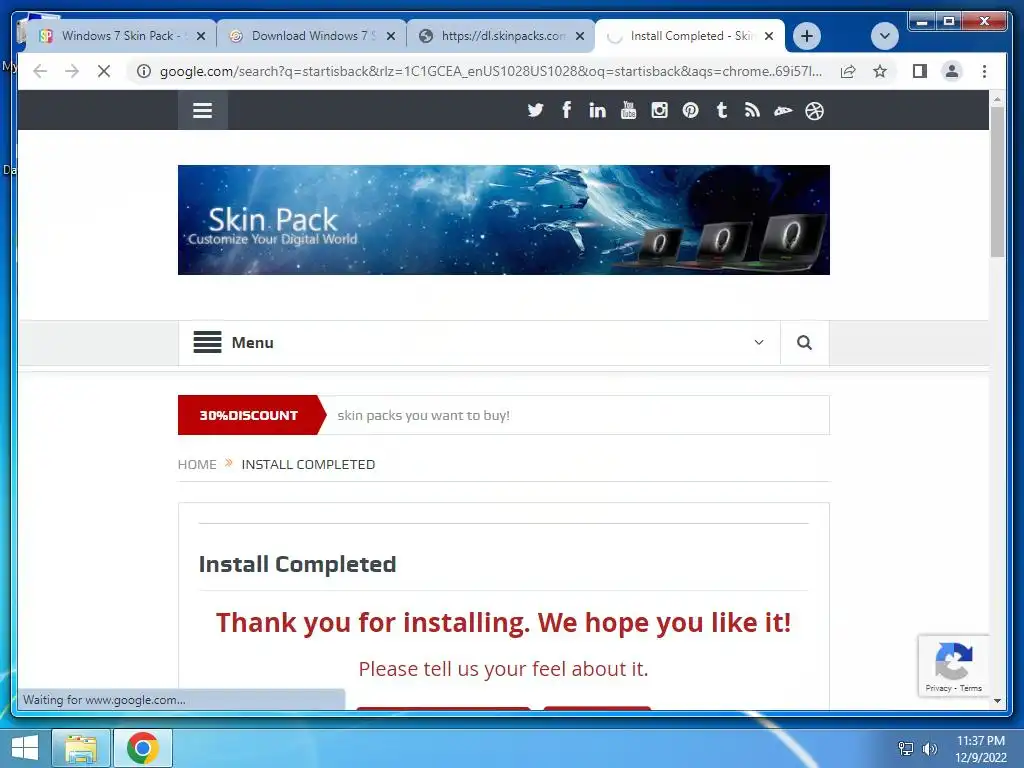Open the Chrome profile icon
Image resolution: width=1024 pixels, height=768 pixels.
[x=952, y=71]
